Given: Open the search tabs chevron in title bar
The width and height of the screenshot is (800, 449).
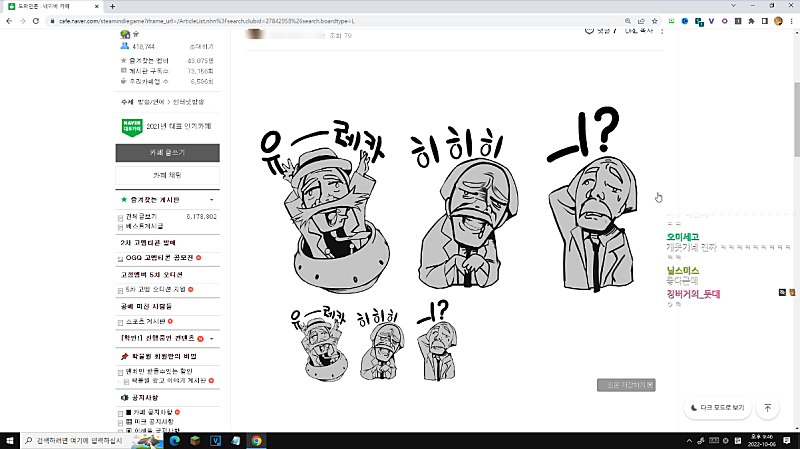Looking at the screenshot, I should [x=733, y=6].
